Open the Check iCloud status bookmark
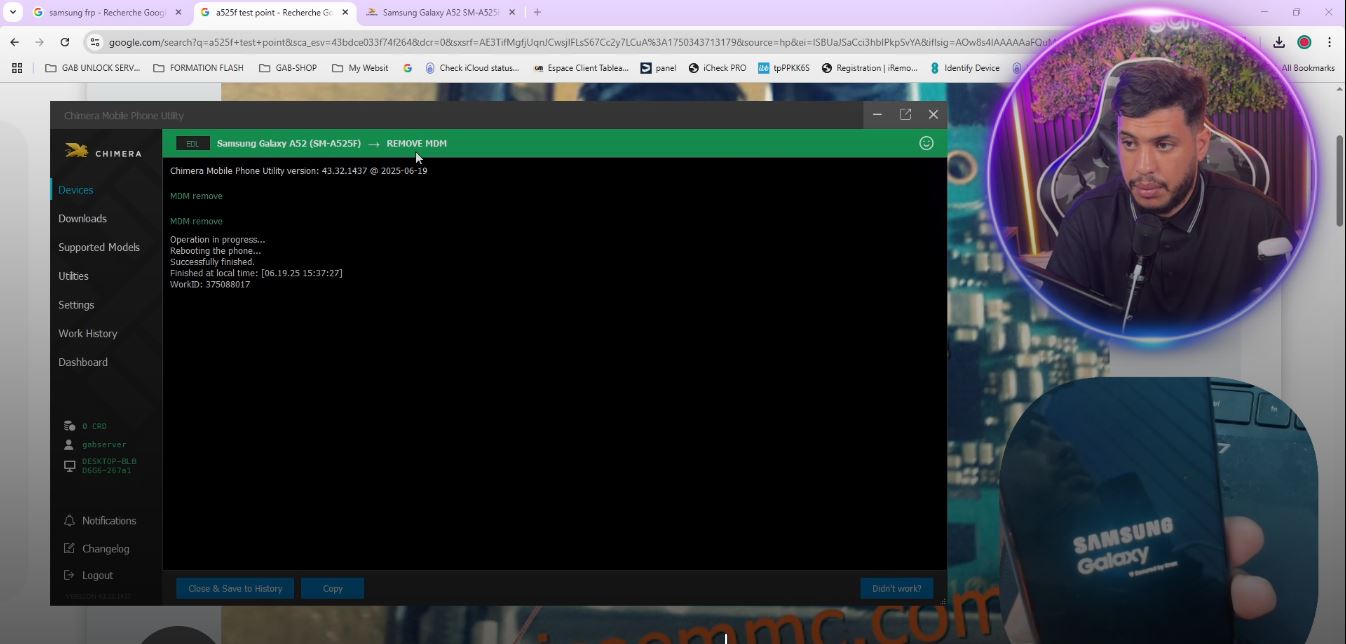Viewport: 1346px width, 644px height. 472,68
